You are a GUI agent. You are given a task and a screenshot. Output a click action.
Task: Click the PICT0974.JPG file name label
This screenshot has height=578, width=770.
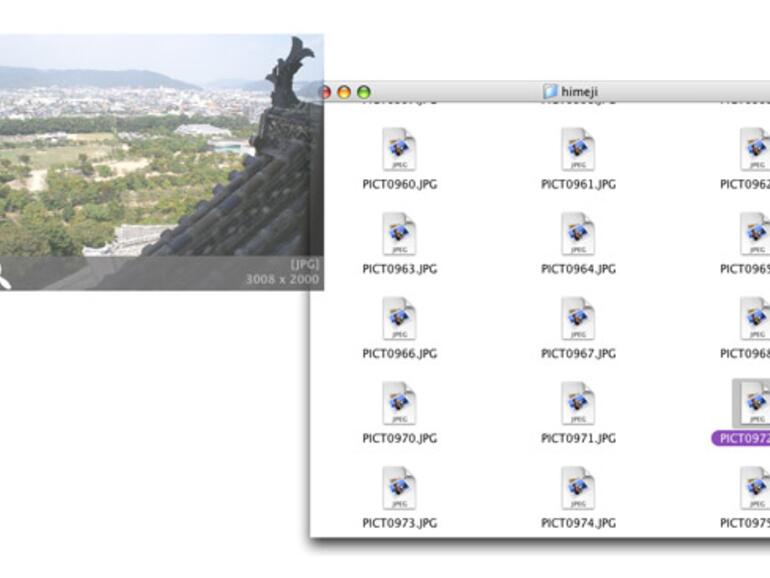pyautogui.click(x=578, y=523)
